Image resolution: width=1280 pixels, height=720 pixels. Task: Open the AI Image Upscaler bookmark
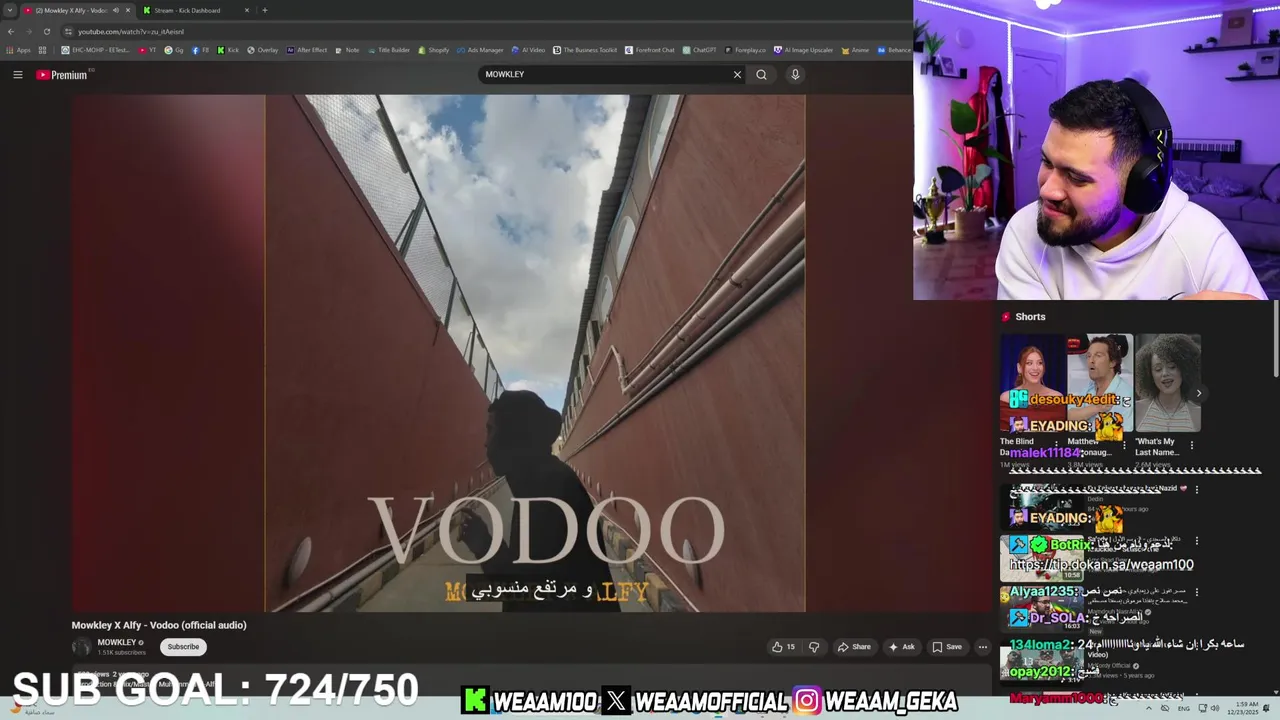[x=803, y=50]
